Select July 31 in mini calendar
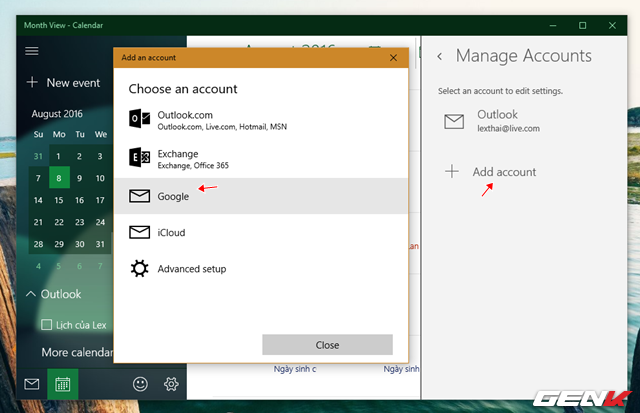Viewport: 640px width, 413px height. click(38, 156)
